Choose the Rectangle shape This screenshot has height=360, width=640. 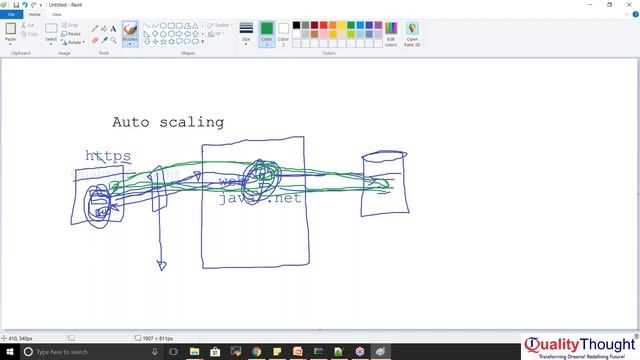pos(171,25)
